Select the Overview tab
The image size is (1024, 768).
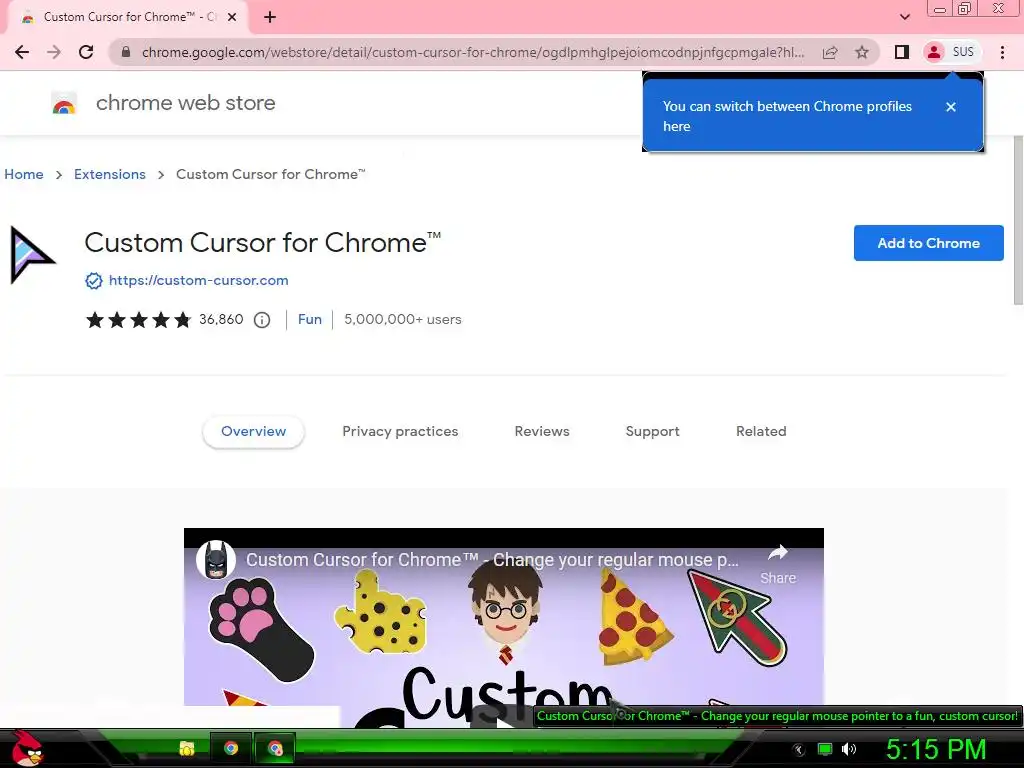tap(253, 432)
